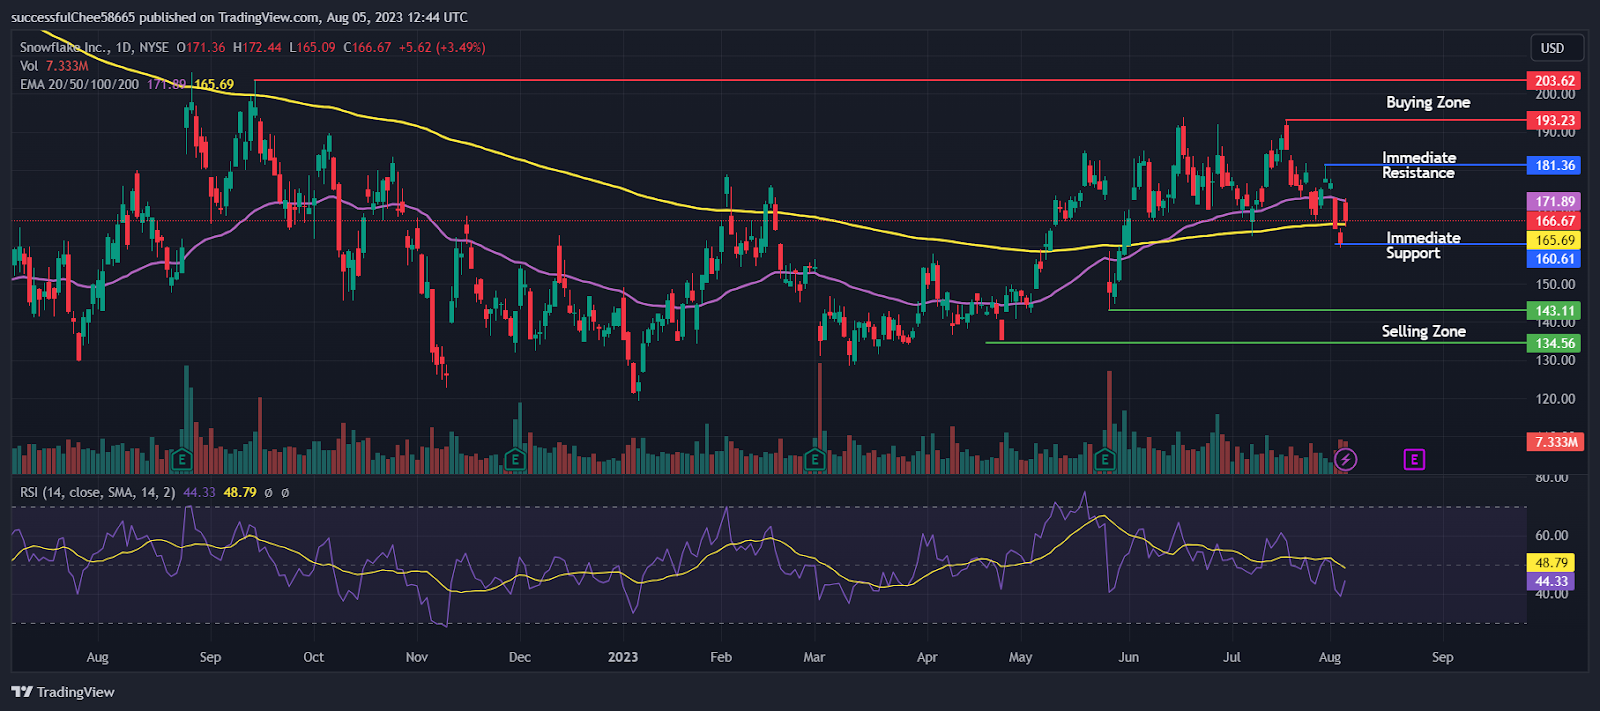Click the 143.11 green price label
This screenshot has height=711, width=1600.
pyautogui.click(x=1555, y=311)
